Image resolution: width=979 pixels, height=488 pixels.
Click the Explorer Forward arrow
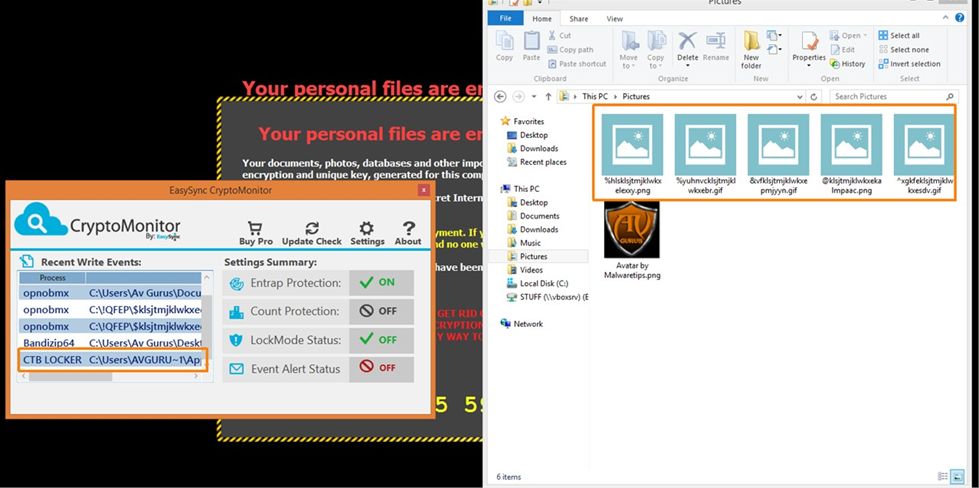coord(518,97)
